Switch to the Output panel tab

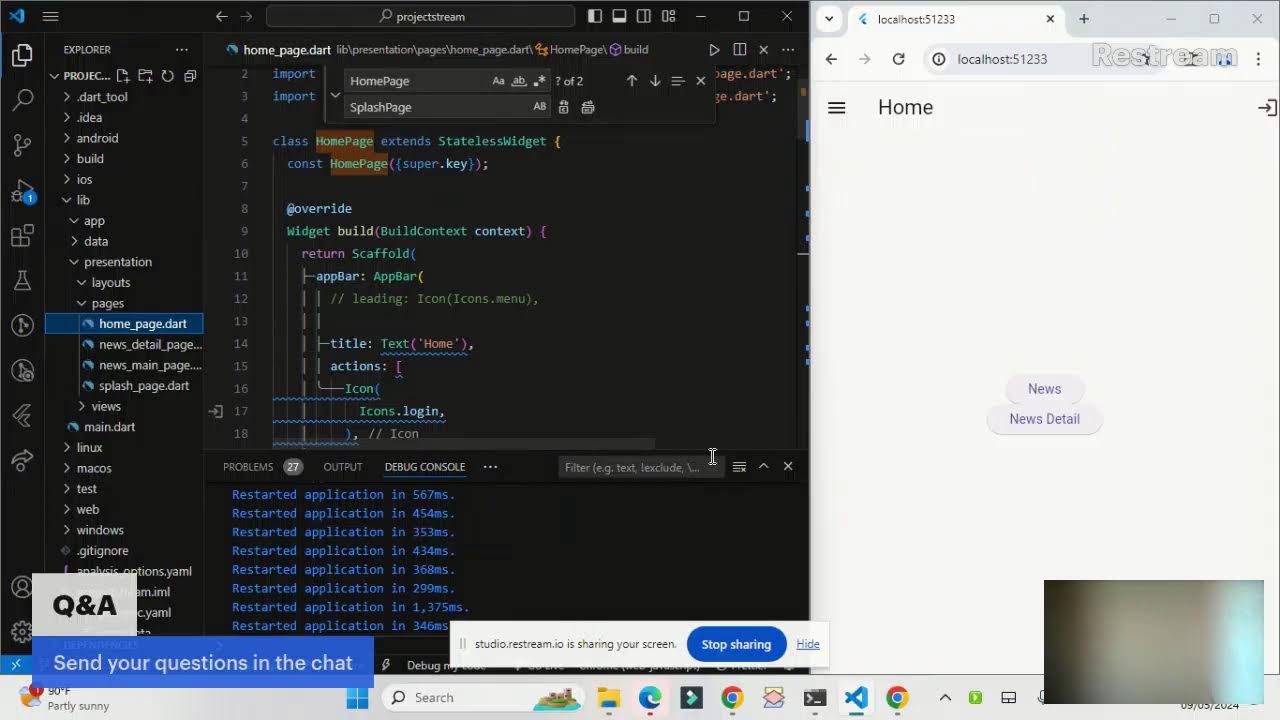pyautogui.click(x=342, y=467)
